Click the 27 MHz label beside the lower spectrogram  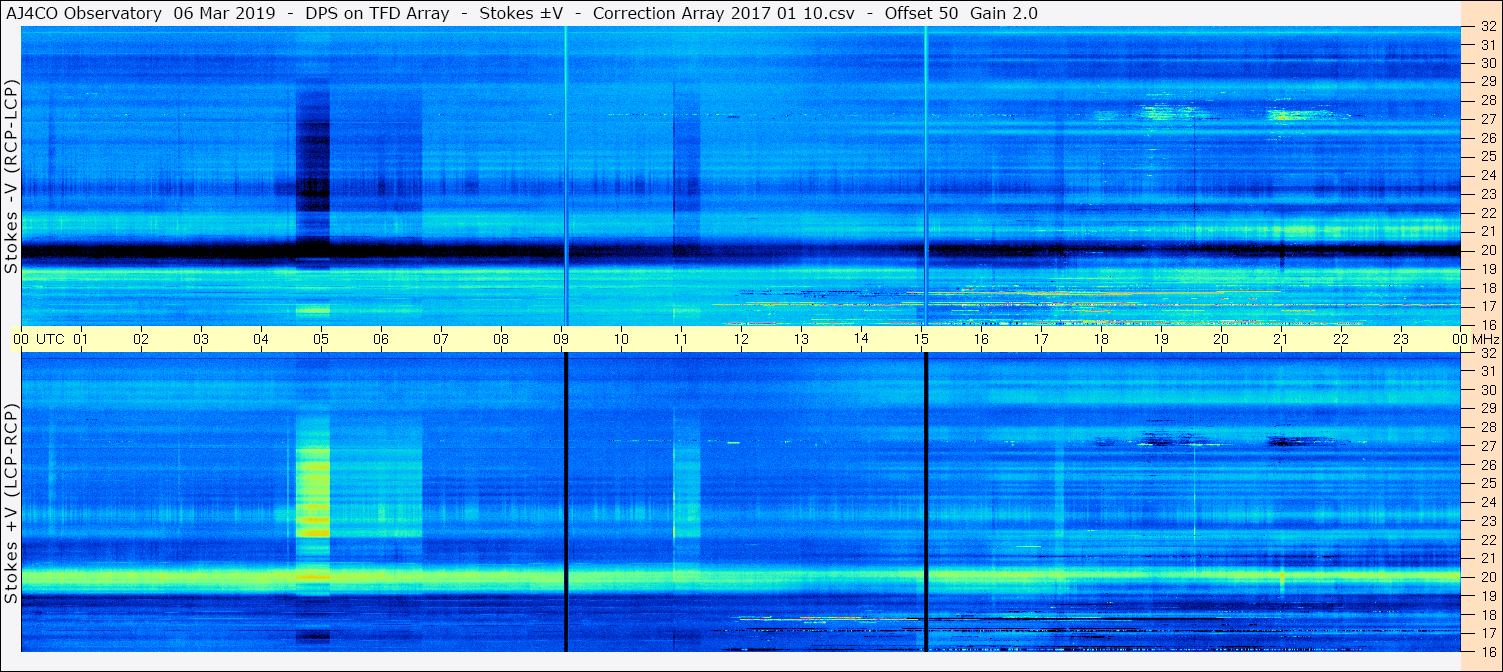(x=1488, y=446)
